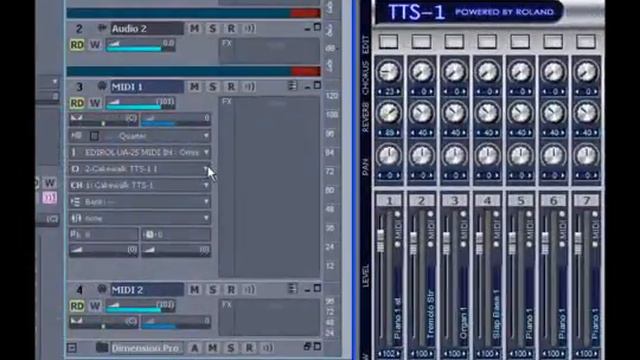
Task: Solo the MIDI 2 track
Action: (x=212, y=290)
